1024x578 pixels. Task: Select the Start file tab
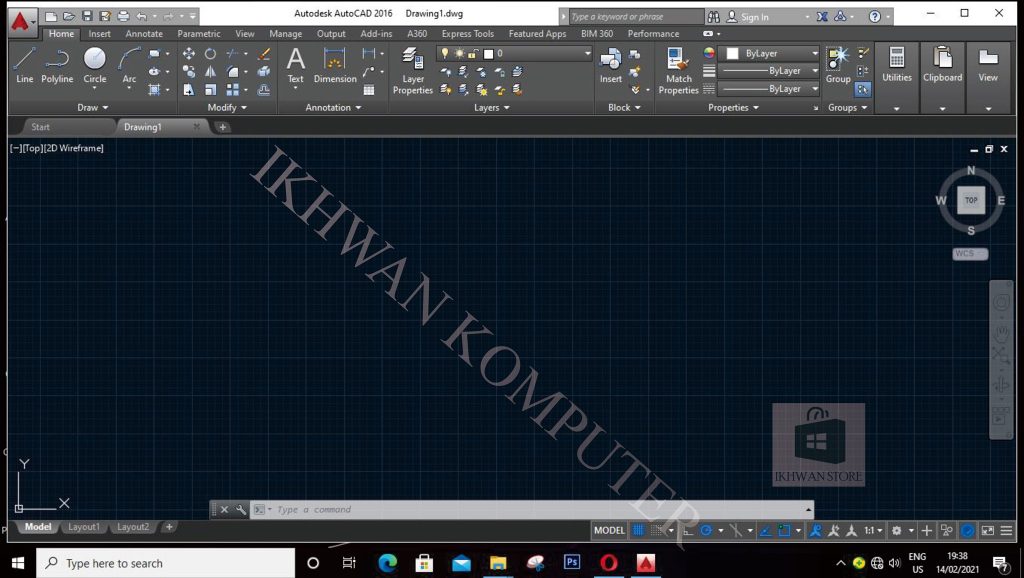[x=40, y=127]
